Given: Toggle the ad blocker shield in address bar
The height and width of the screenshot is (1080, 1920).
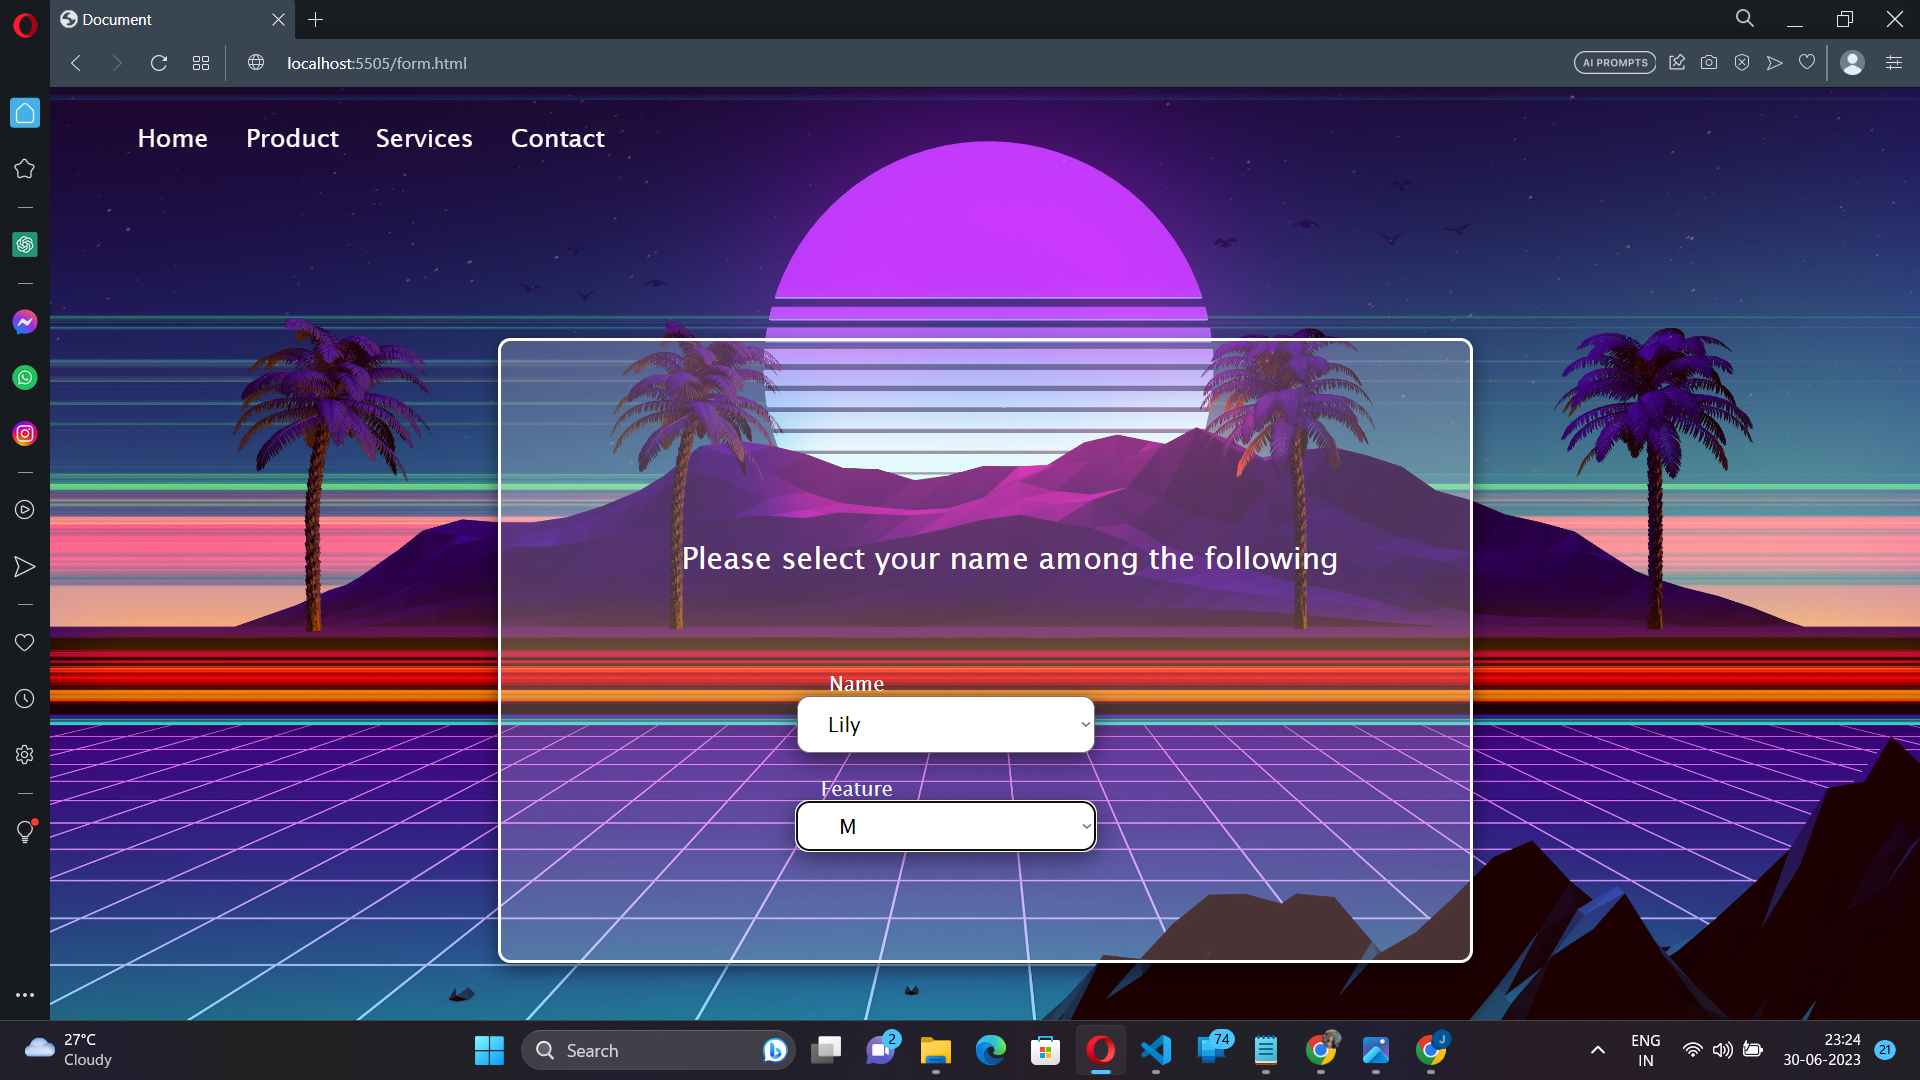Looking at the screenshot, I should point(1742,62).
